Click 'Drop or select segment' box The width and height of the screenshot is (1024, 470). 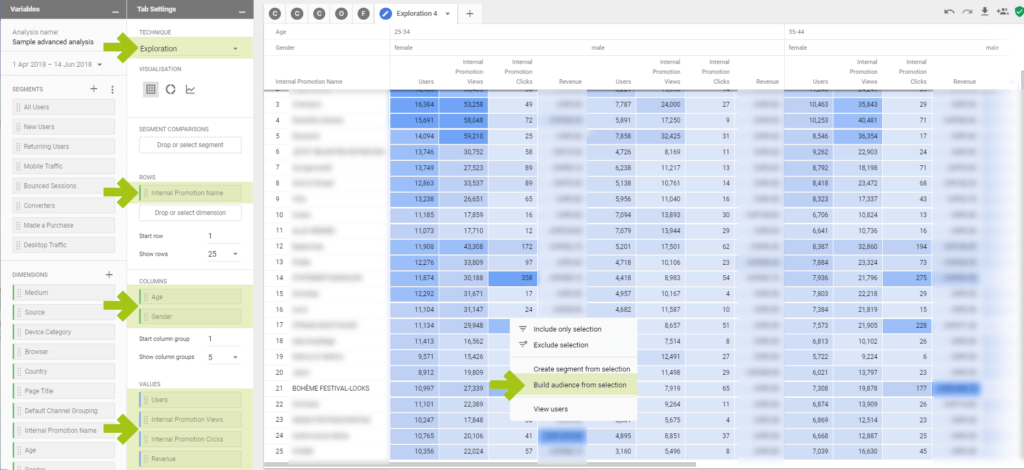190,145
